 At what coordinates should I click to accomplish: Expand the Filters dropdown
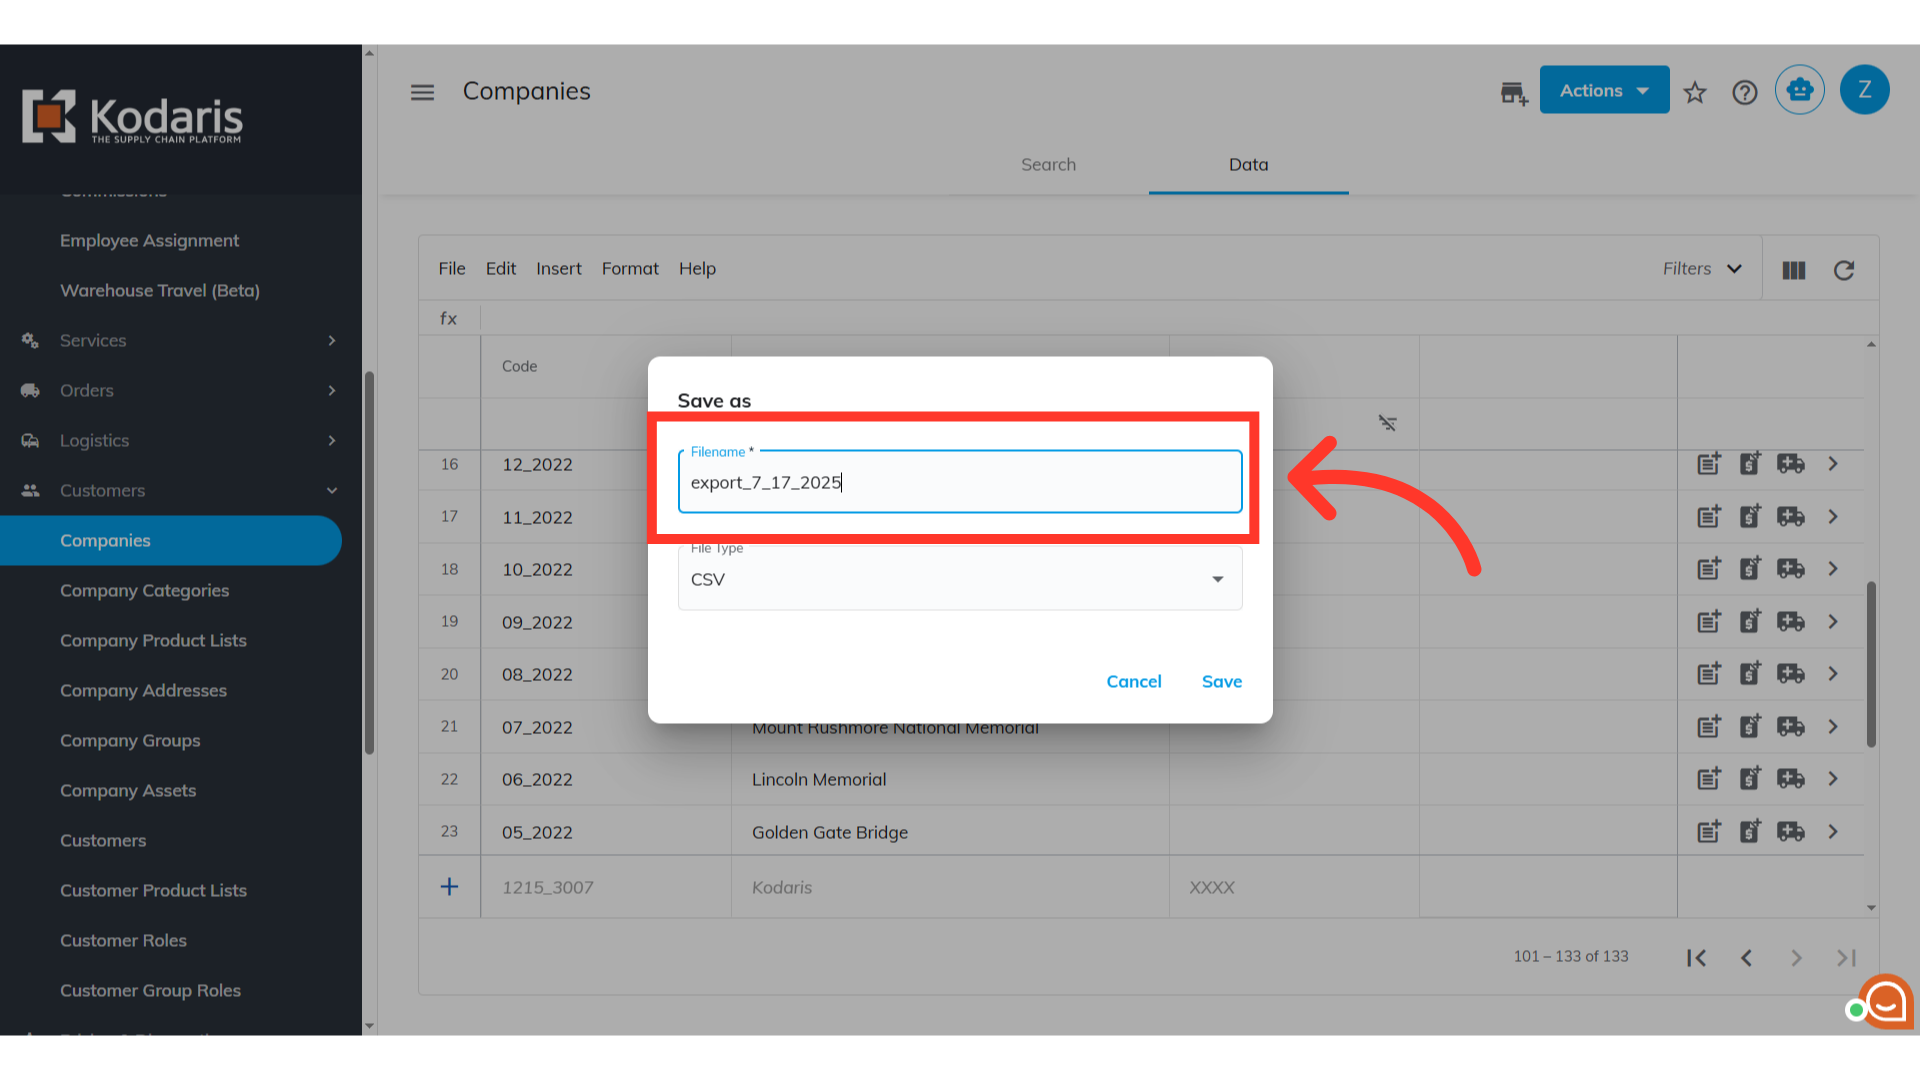click(x=1702, y=269)
